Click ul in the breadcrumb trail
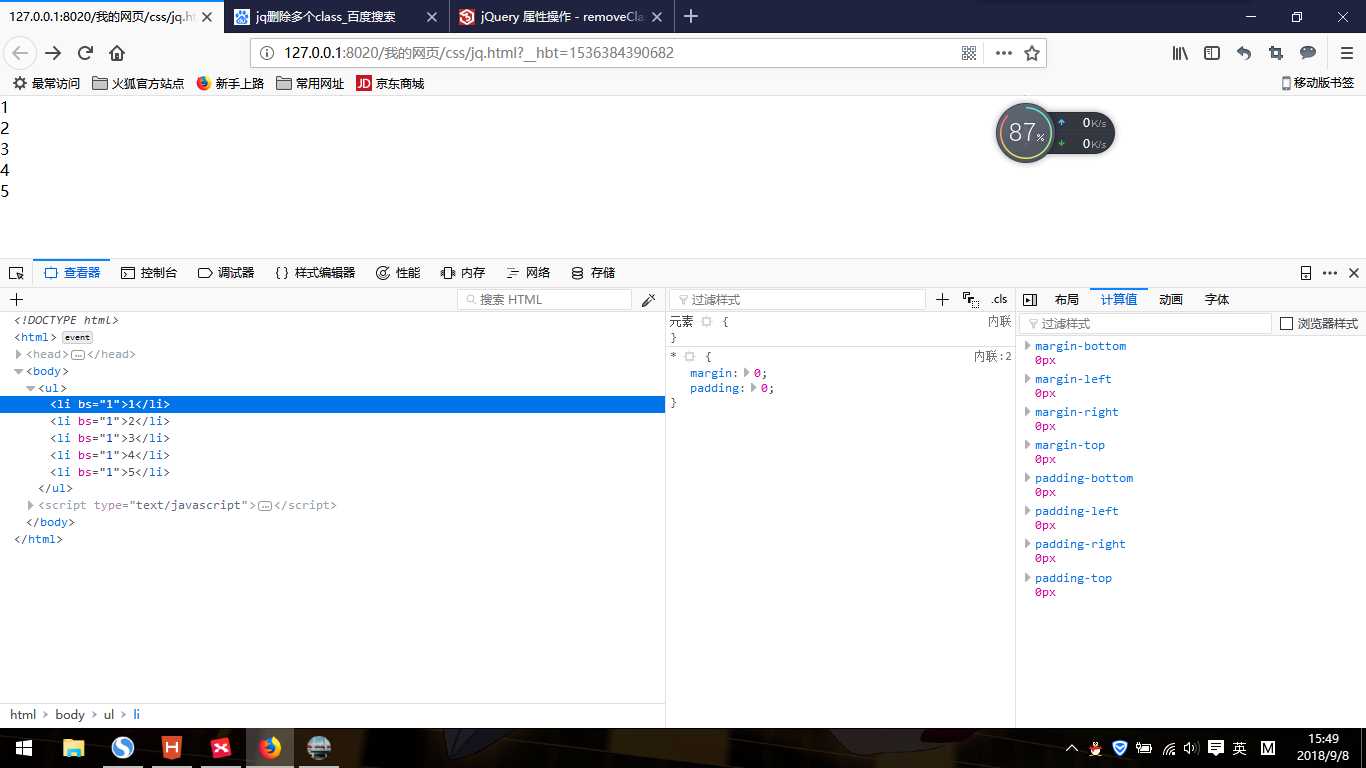Screen dimensions: 1366x768 pos(109,715)
